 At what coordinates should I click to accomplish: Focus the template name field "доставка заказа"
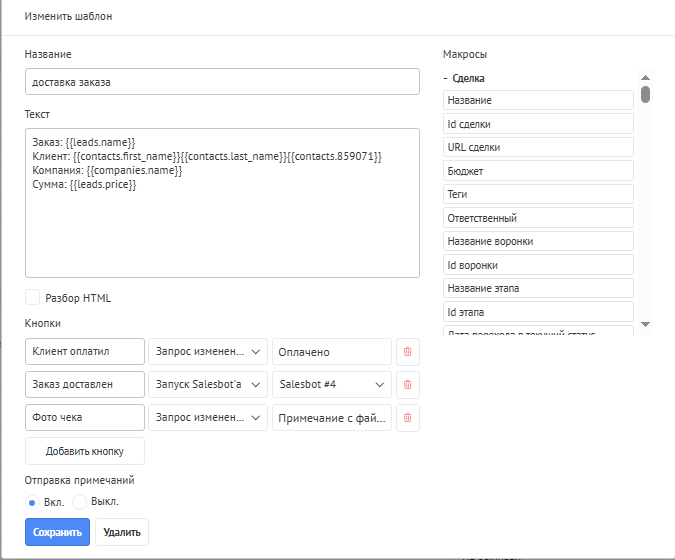tap(222, 81)
